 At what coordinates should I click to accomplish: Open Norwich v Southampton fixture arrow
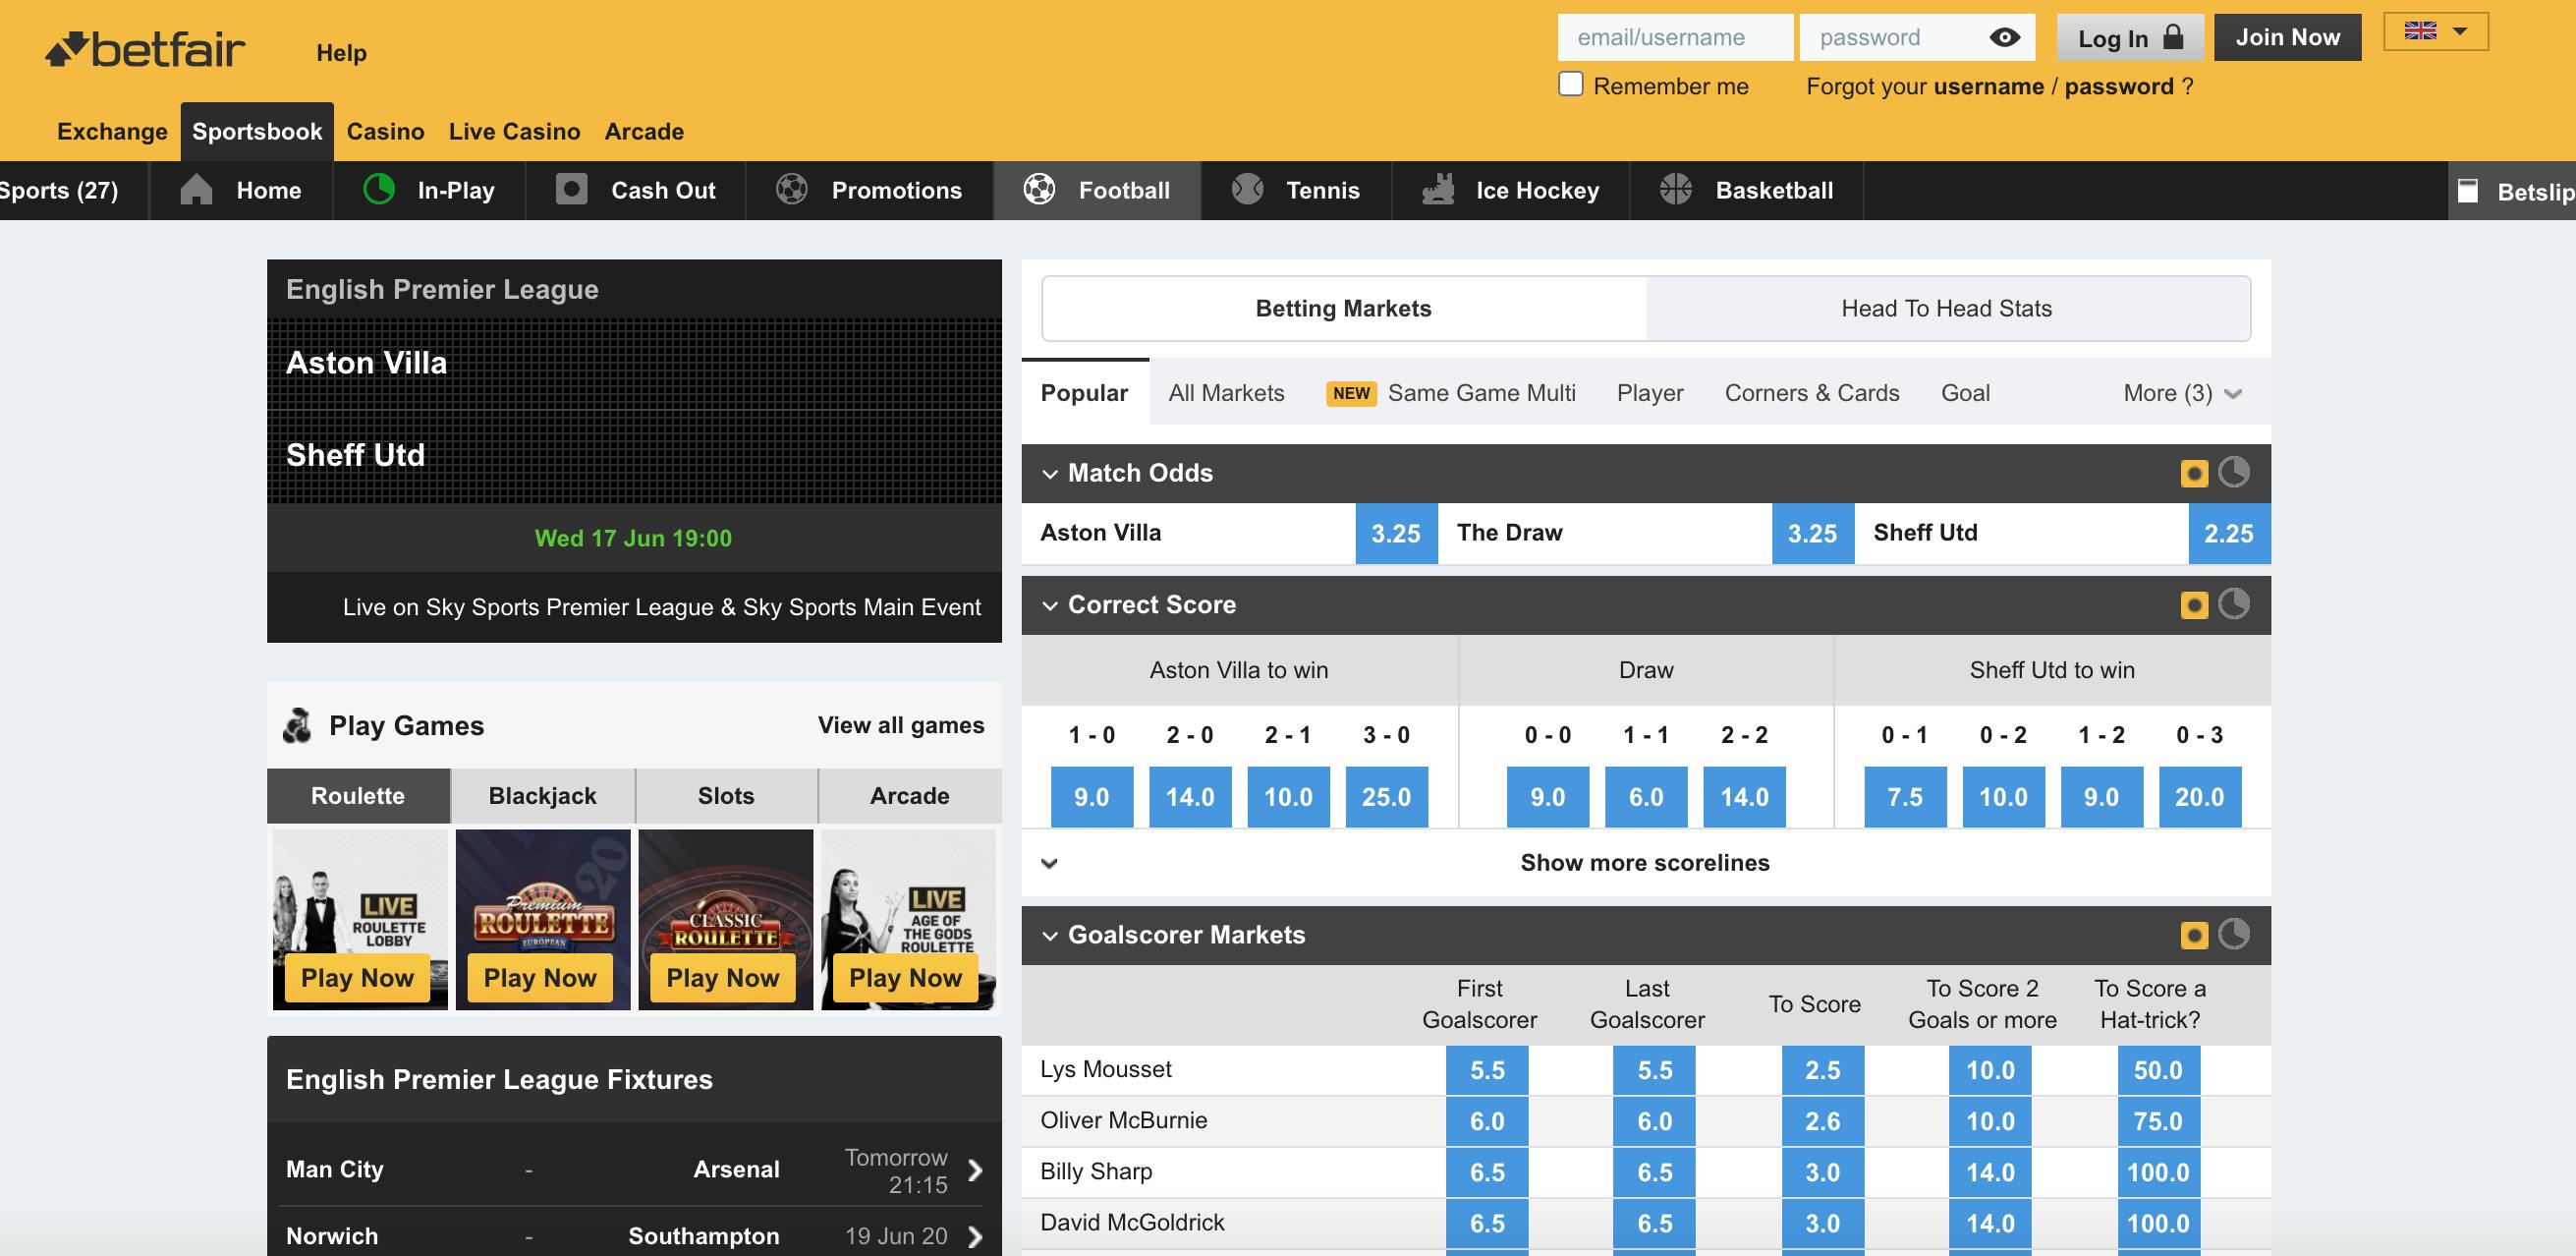coord(975,1237)
